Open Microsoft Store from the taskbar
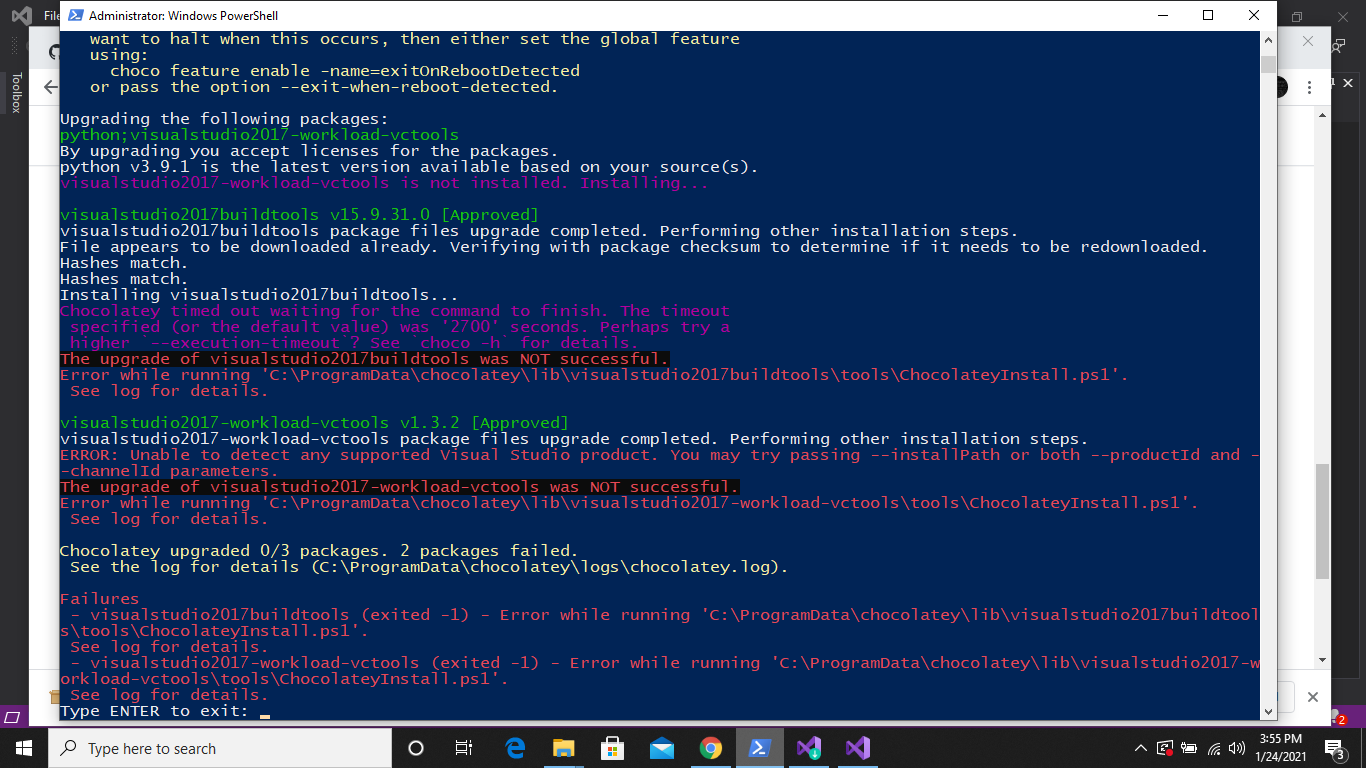 [x=613, y=748]
